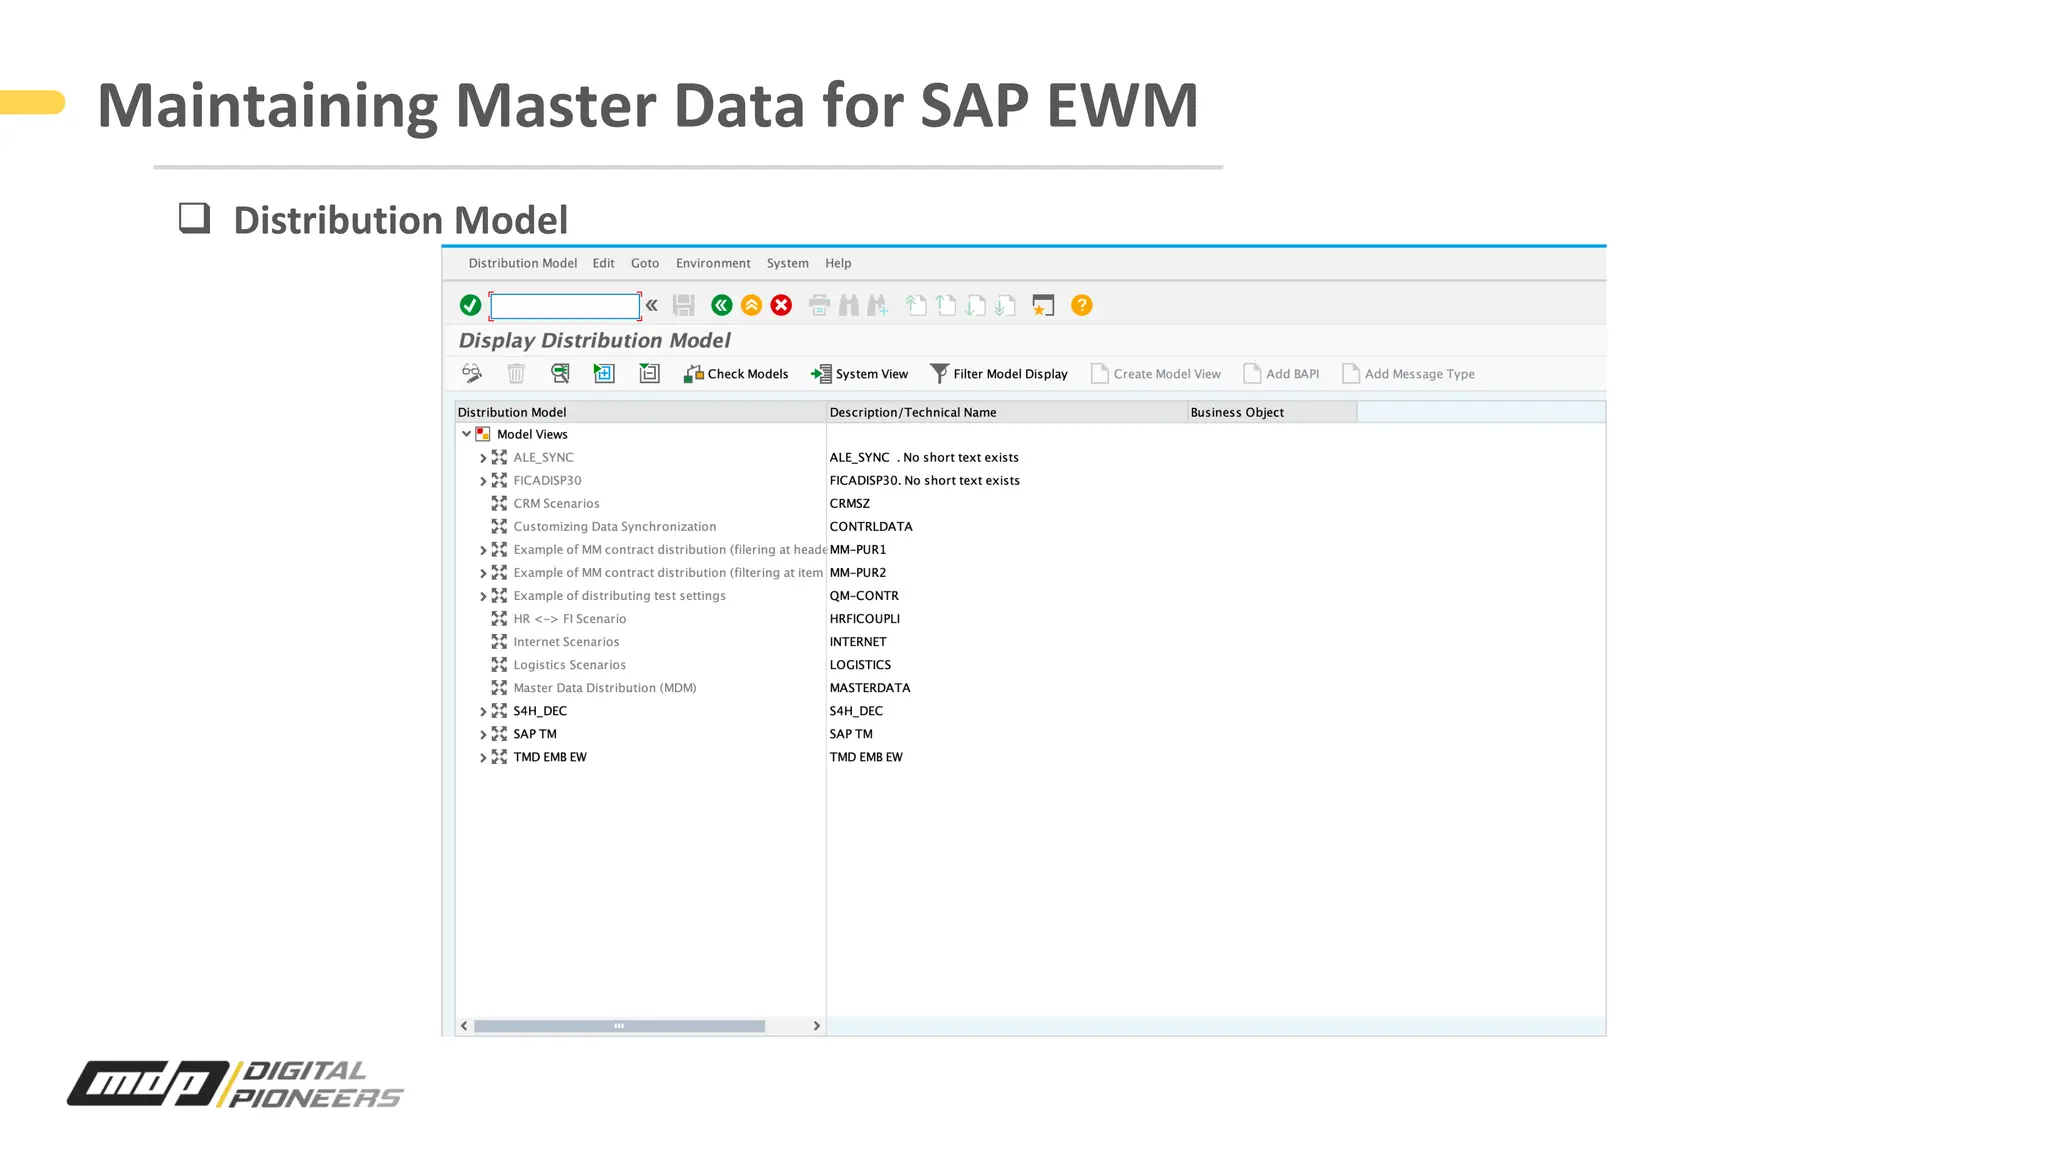This screenshot has height=1152, width=2048.
Task: Expand the S4H_DEC model view
Action: tap(483, 711)
